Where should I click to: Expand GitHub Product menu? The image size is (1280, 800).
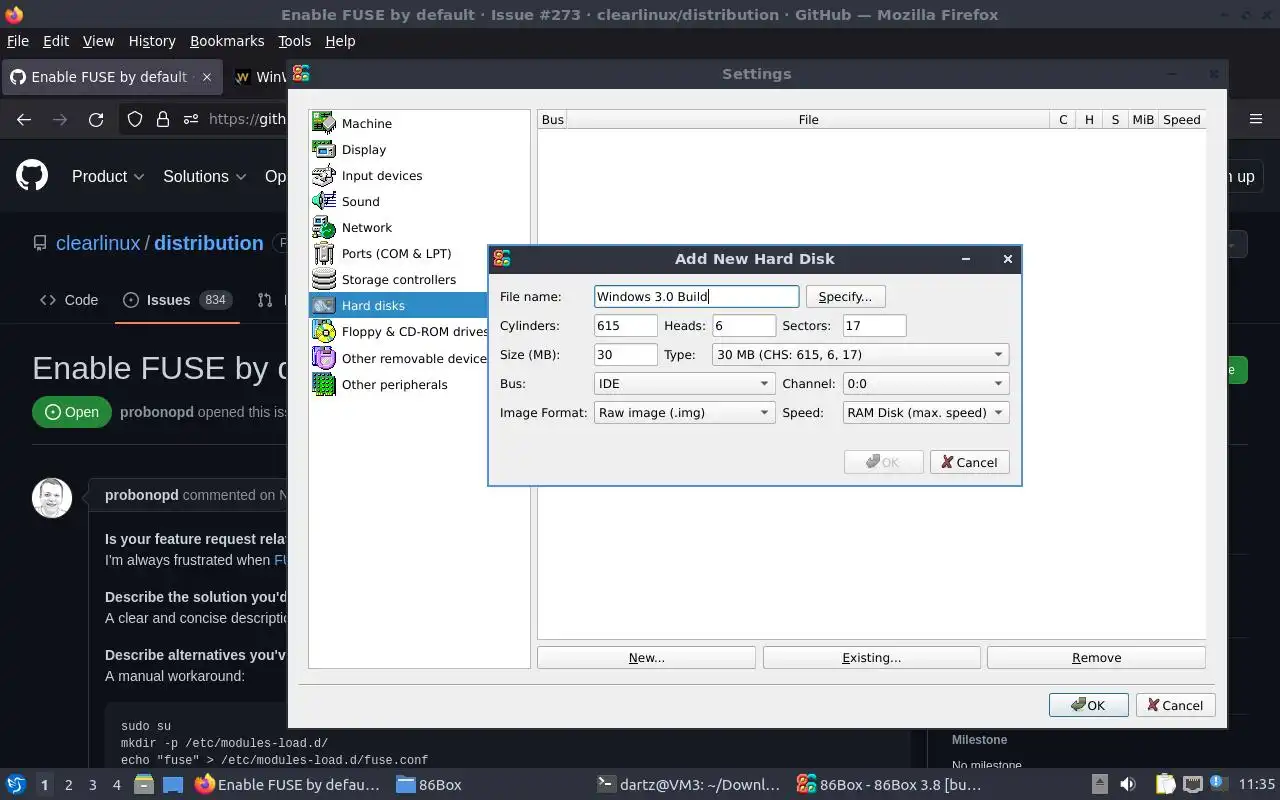(x=108, y=176)
